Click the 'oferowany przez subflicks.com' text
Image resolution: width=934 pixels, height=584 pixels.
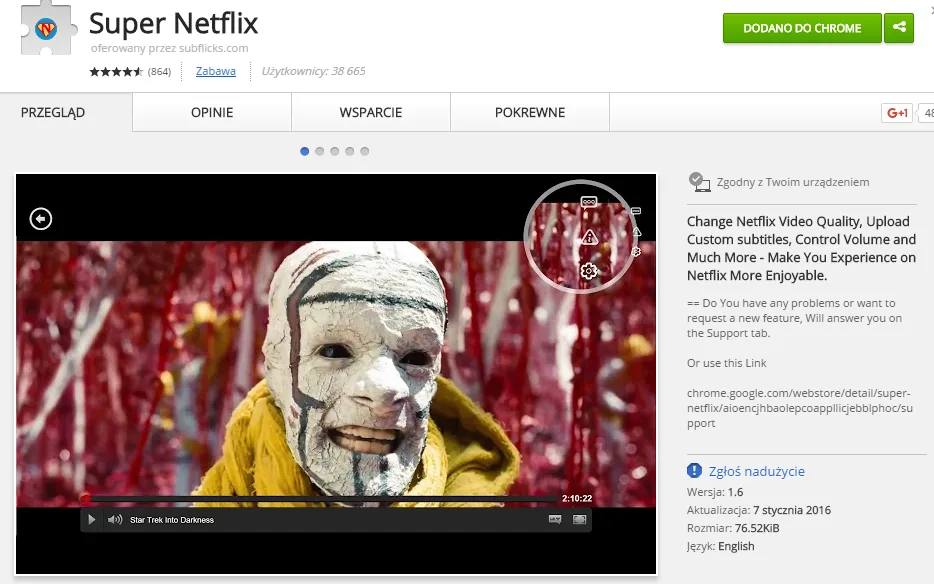pyautogui.click(x=169, y=48)
